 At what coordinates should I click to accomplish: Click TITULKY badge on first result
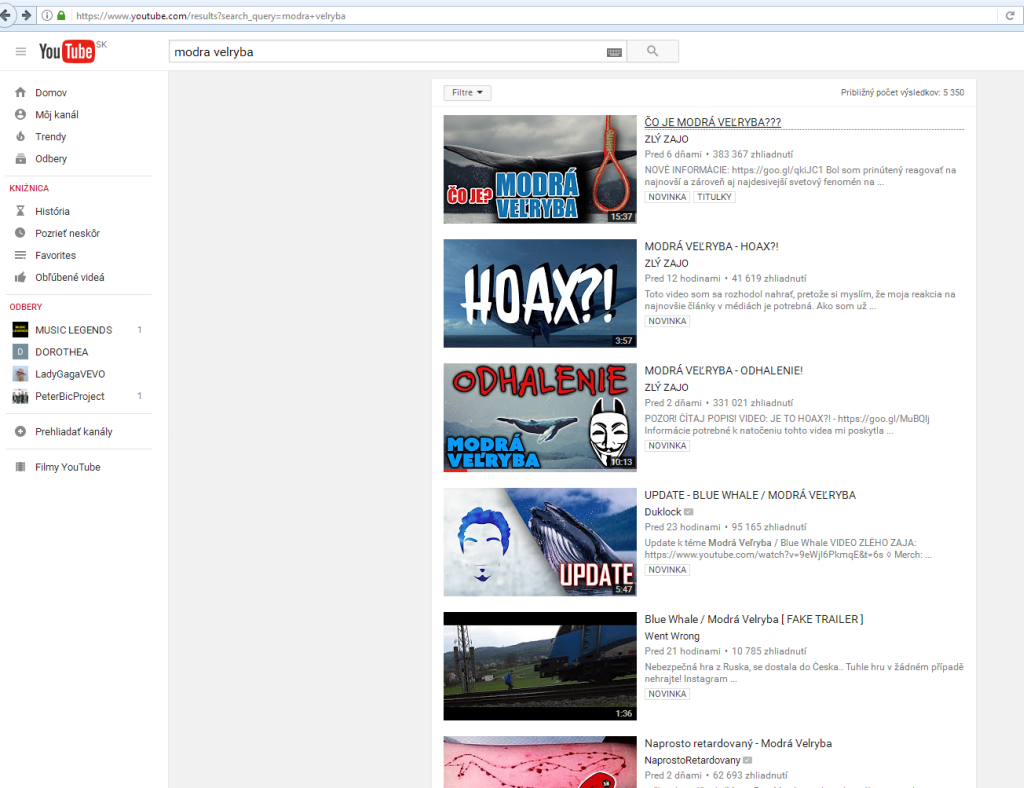[714, 197]
